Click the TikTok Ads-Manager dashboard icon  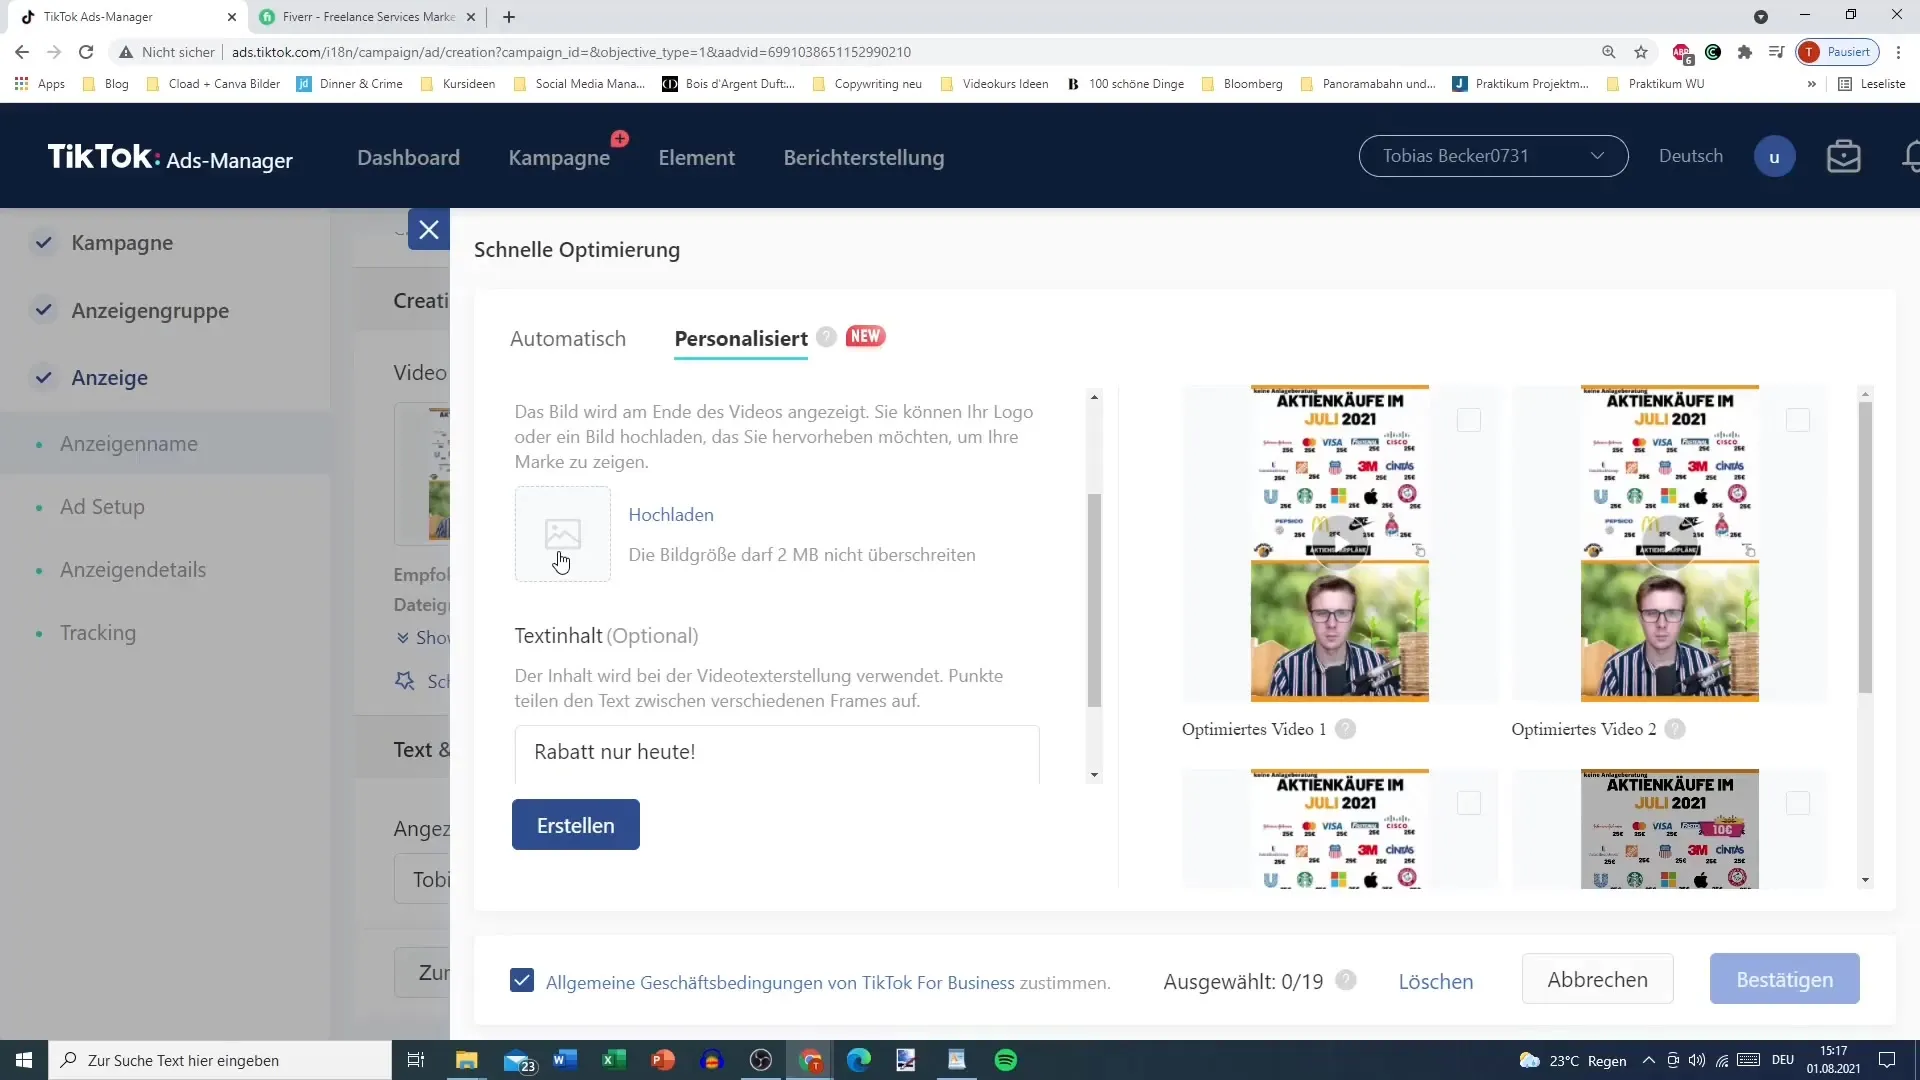coord(171,157)
